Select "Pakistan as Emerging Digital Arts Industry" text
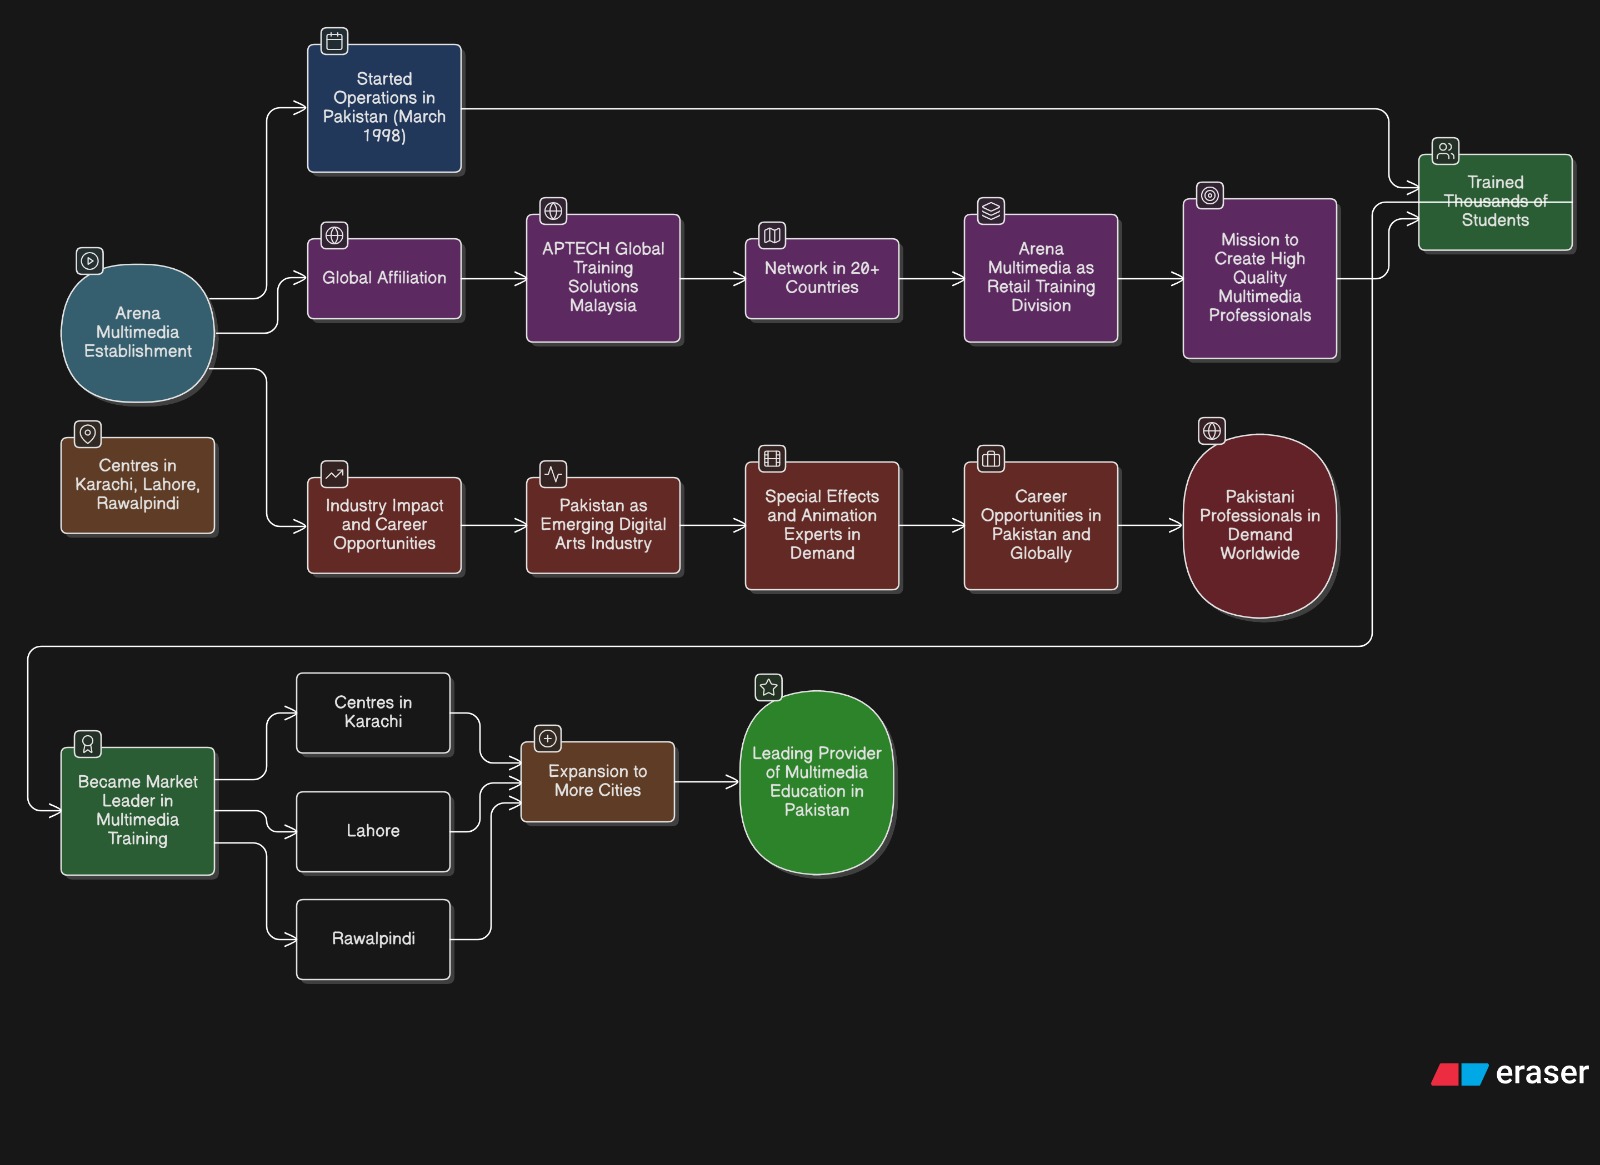 603,524
